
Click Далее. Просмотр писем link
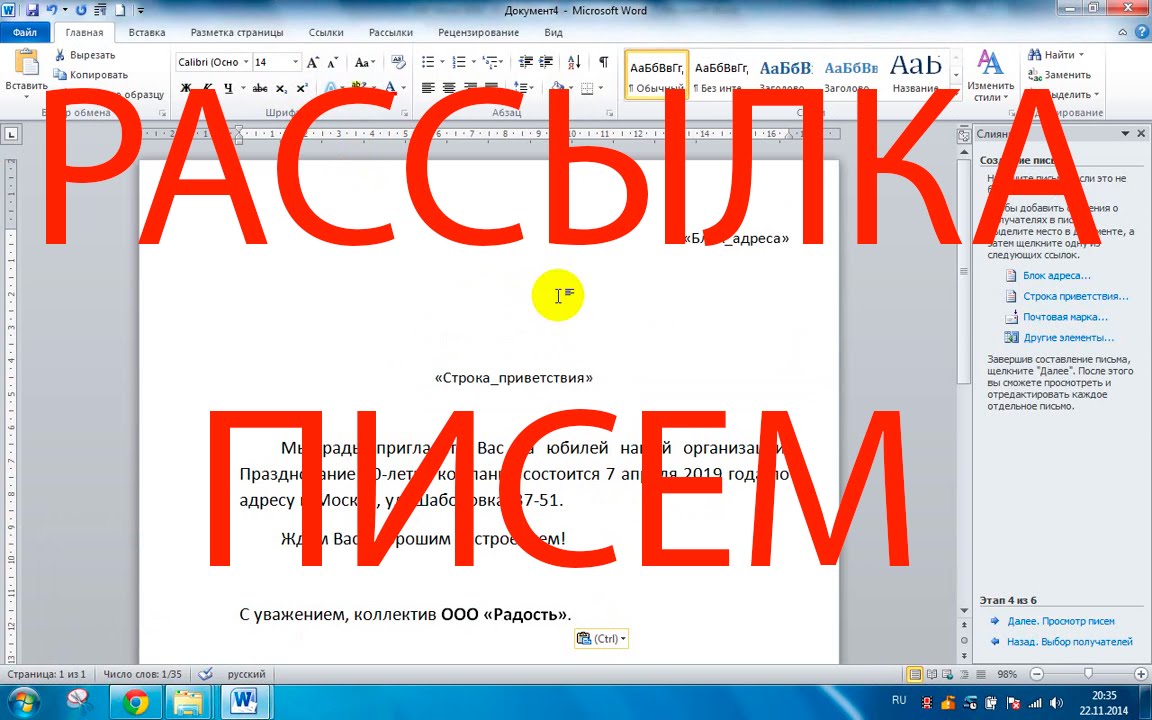tap(1061, 621)
